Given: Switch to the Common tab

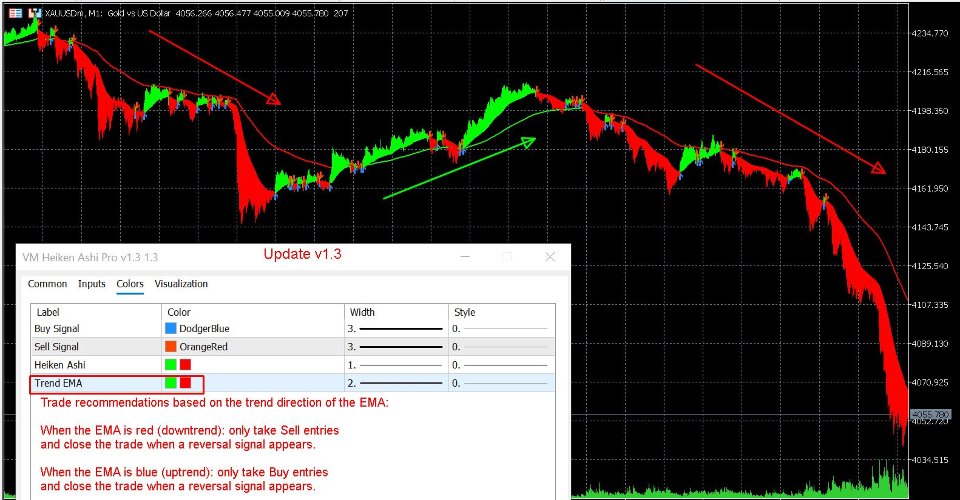Looking at the screenshot, I should (x=47, y=284).
